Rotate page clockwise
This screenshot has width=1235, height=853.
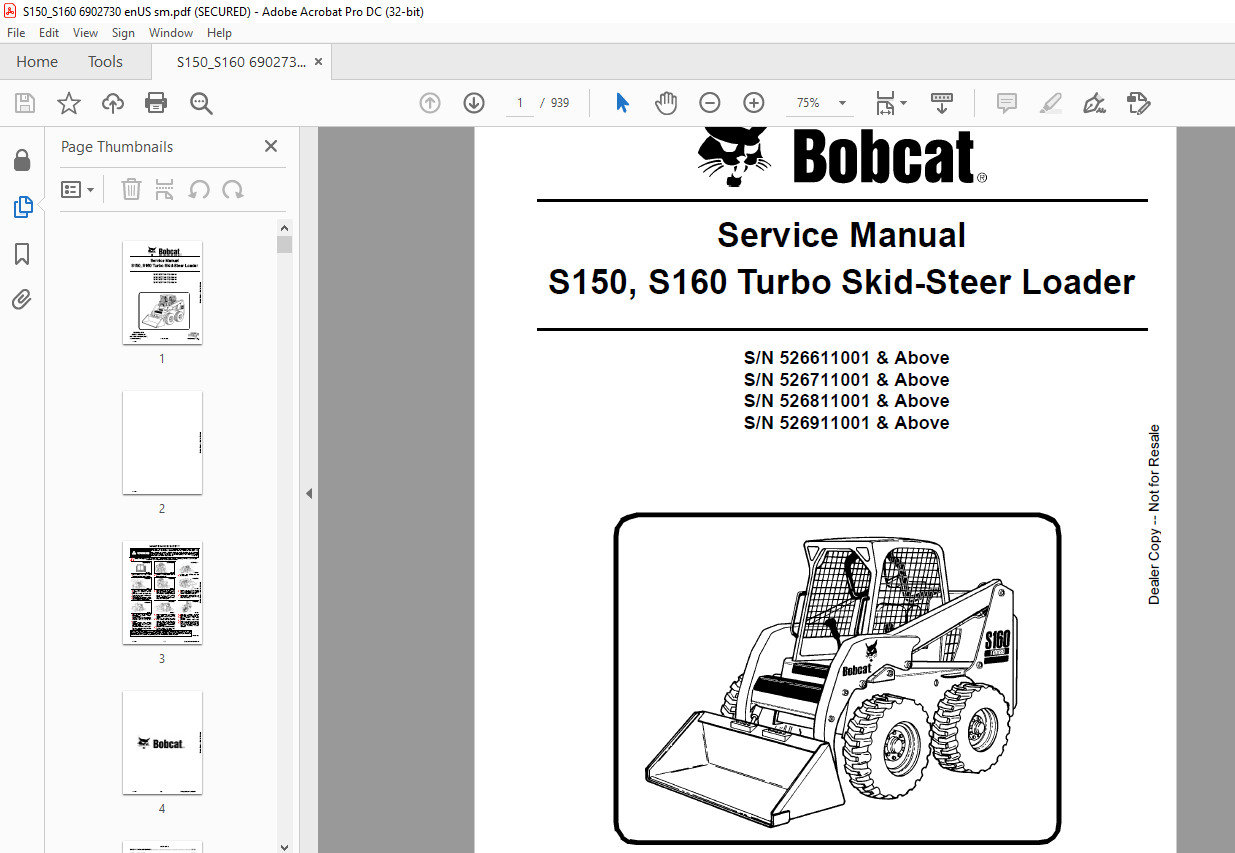pos(233,189)
